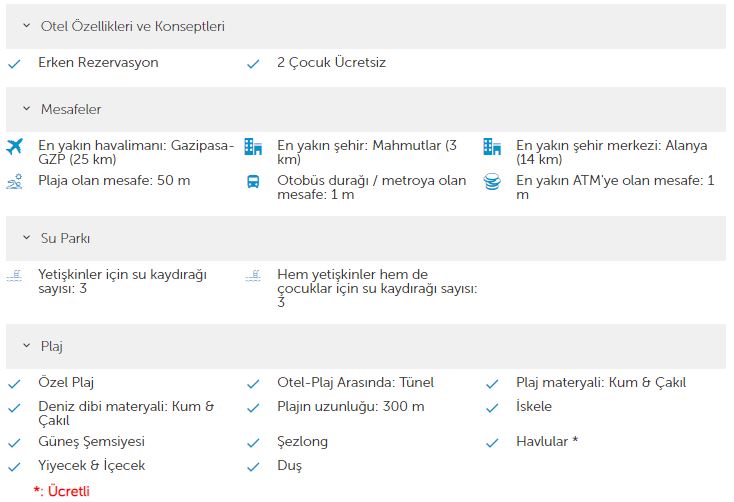
Task: Click the checkmark next to Erken Rezervasyon
Action: 15,64
